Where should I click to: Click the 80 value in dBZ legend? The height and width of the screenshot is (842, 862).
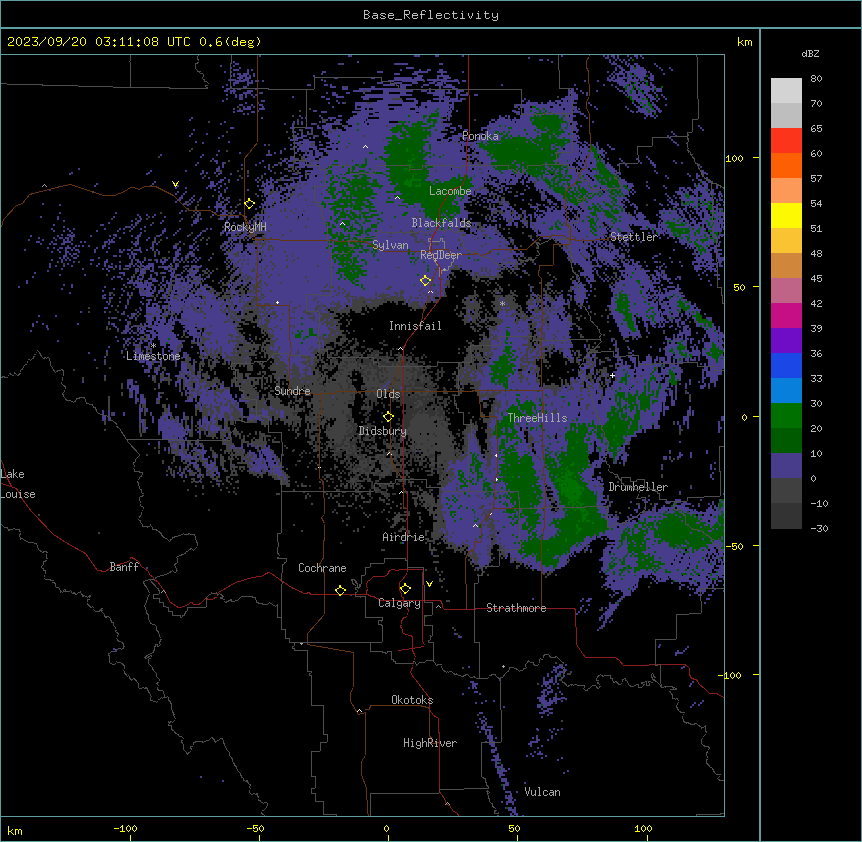(816, 79)
